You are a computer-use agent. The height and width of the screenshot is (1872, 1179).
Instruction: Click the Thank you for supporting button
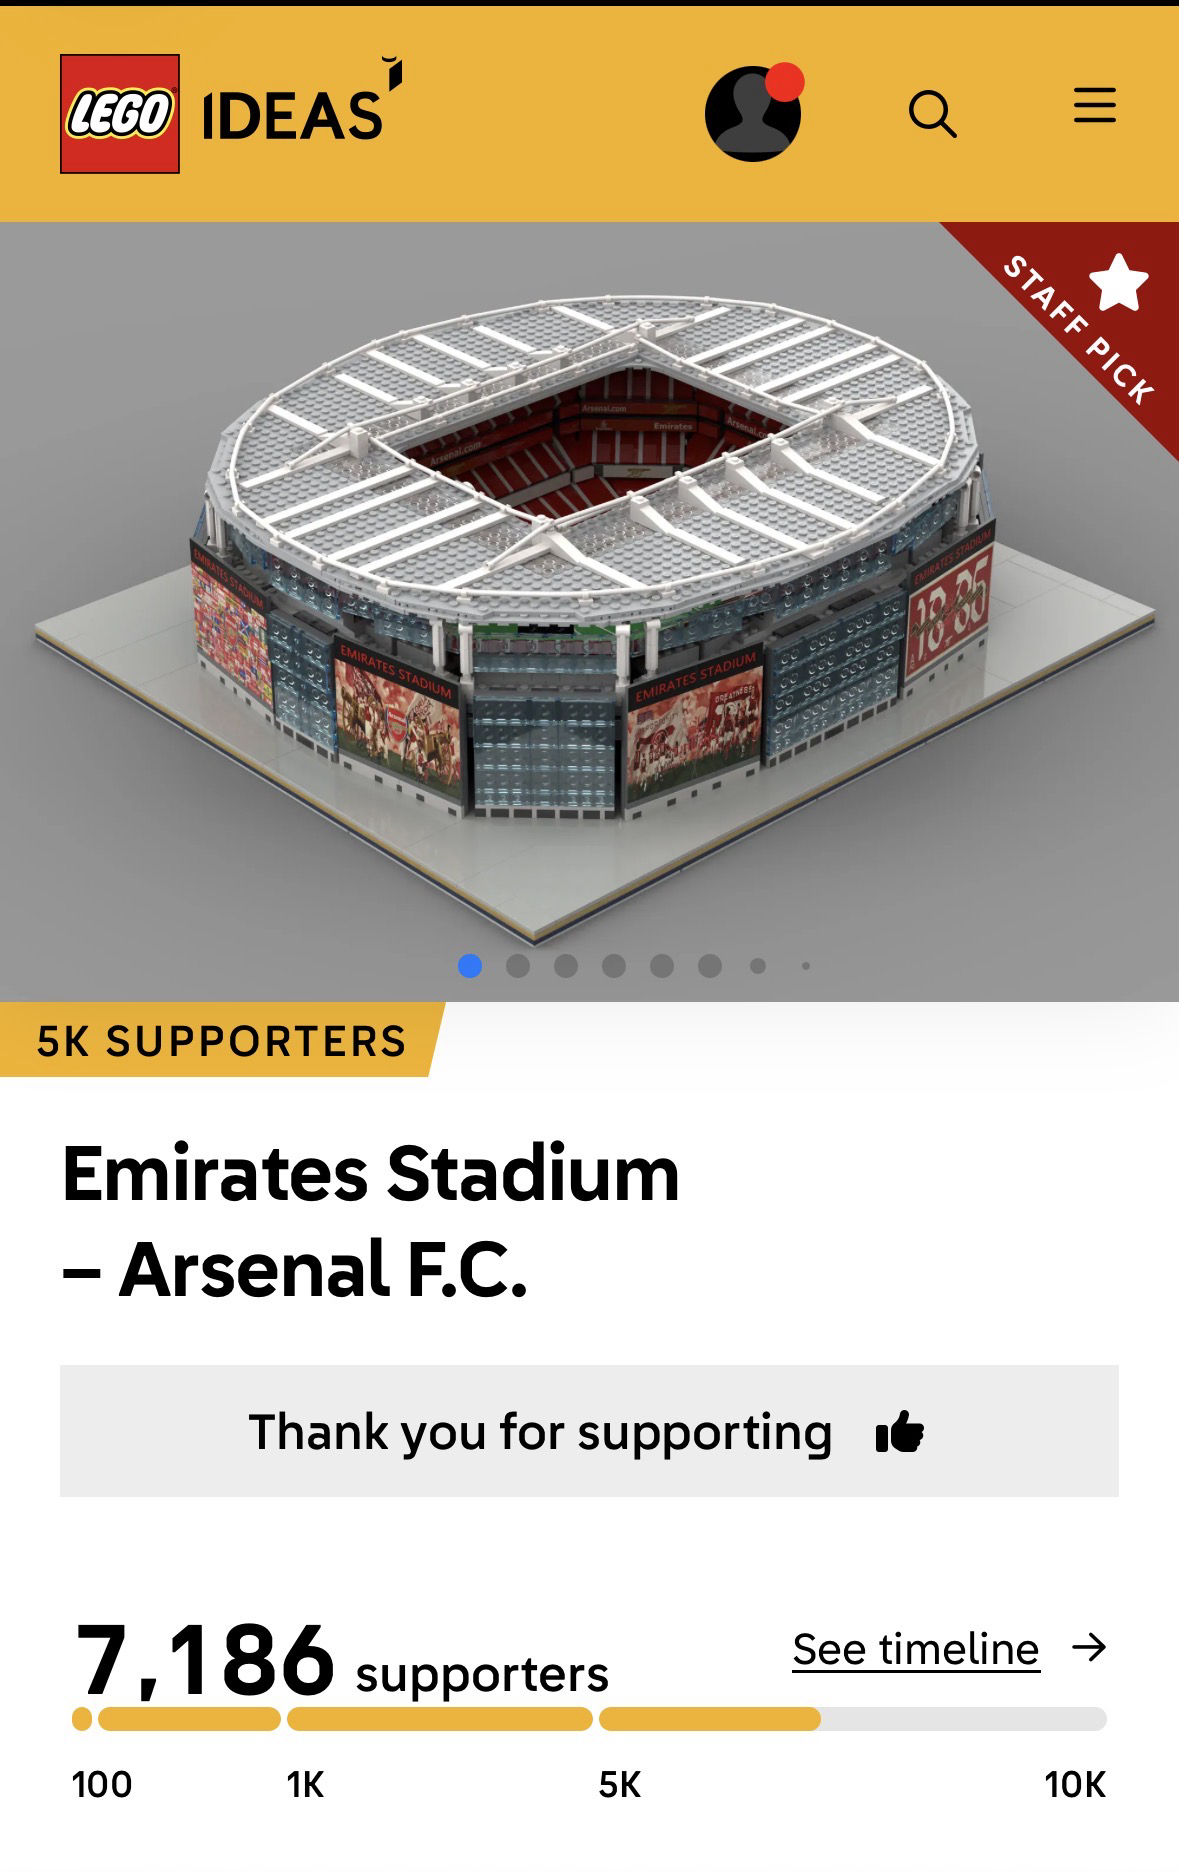point(588,1431)
